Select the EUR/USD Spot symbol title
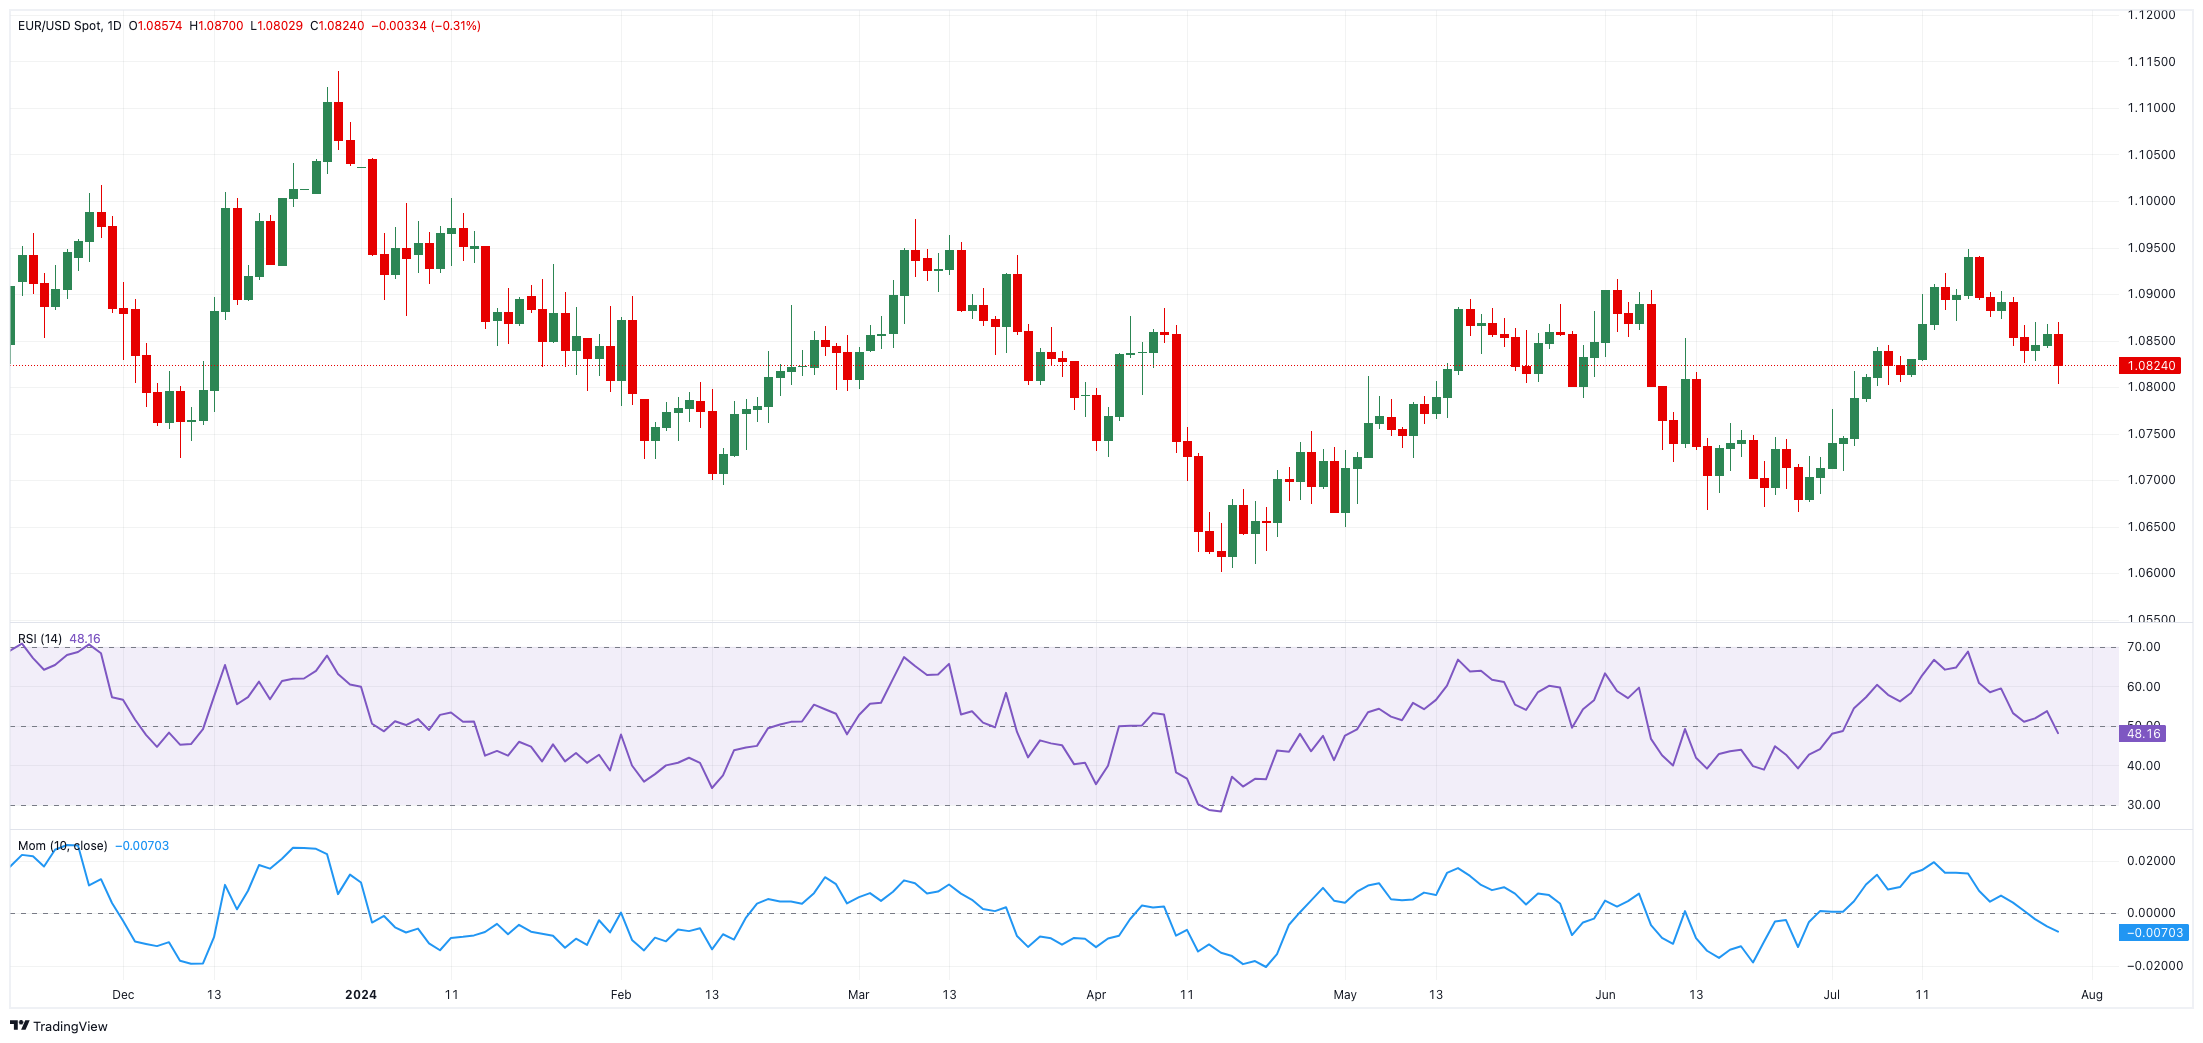 pyautogui.click(x=60, y=26)
